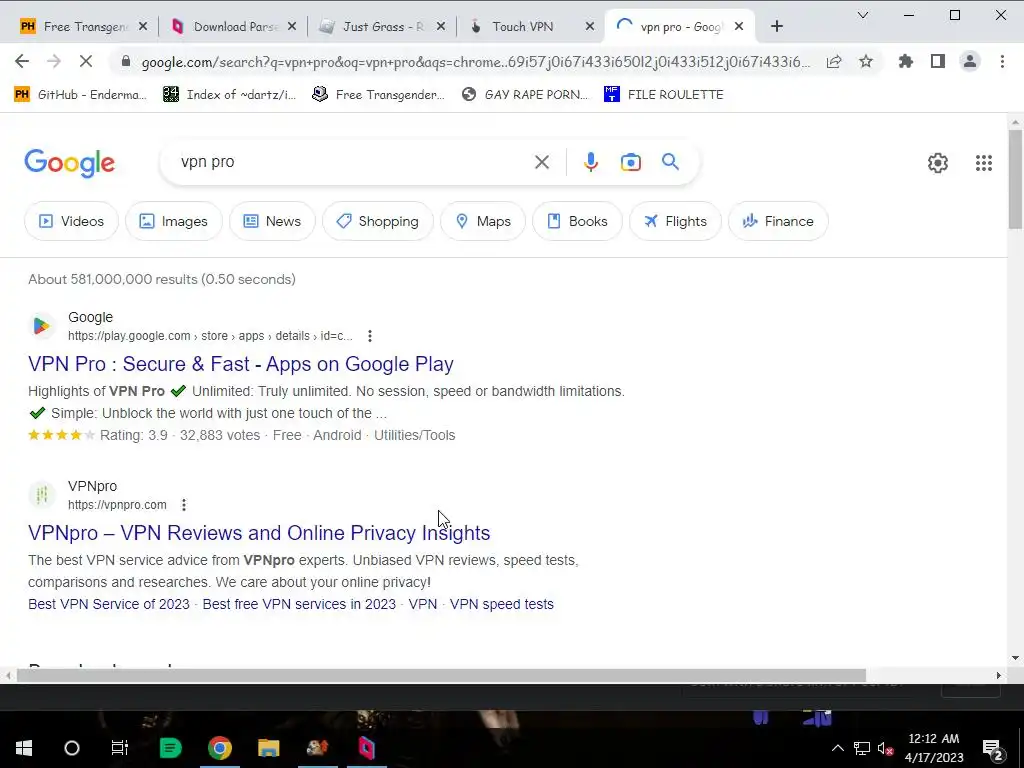Open a new browser tab
This screenshot has height=768, width=1024.
776,26
